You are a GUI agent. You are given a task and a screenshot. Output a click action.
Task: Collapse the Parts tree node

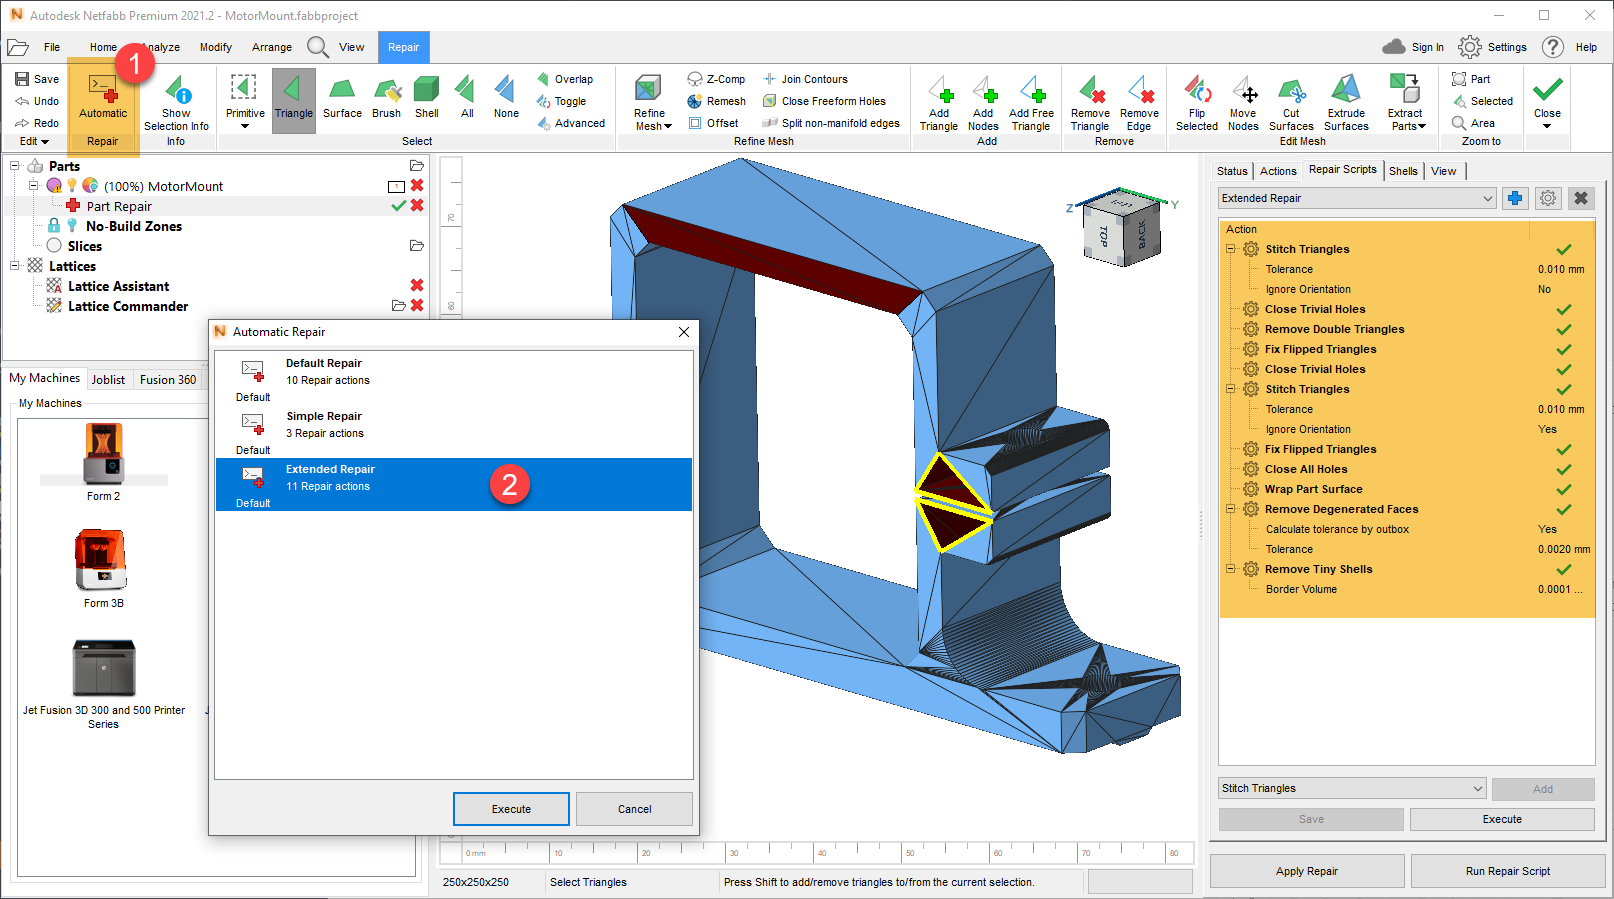point(15,166)
